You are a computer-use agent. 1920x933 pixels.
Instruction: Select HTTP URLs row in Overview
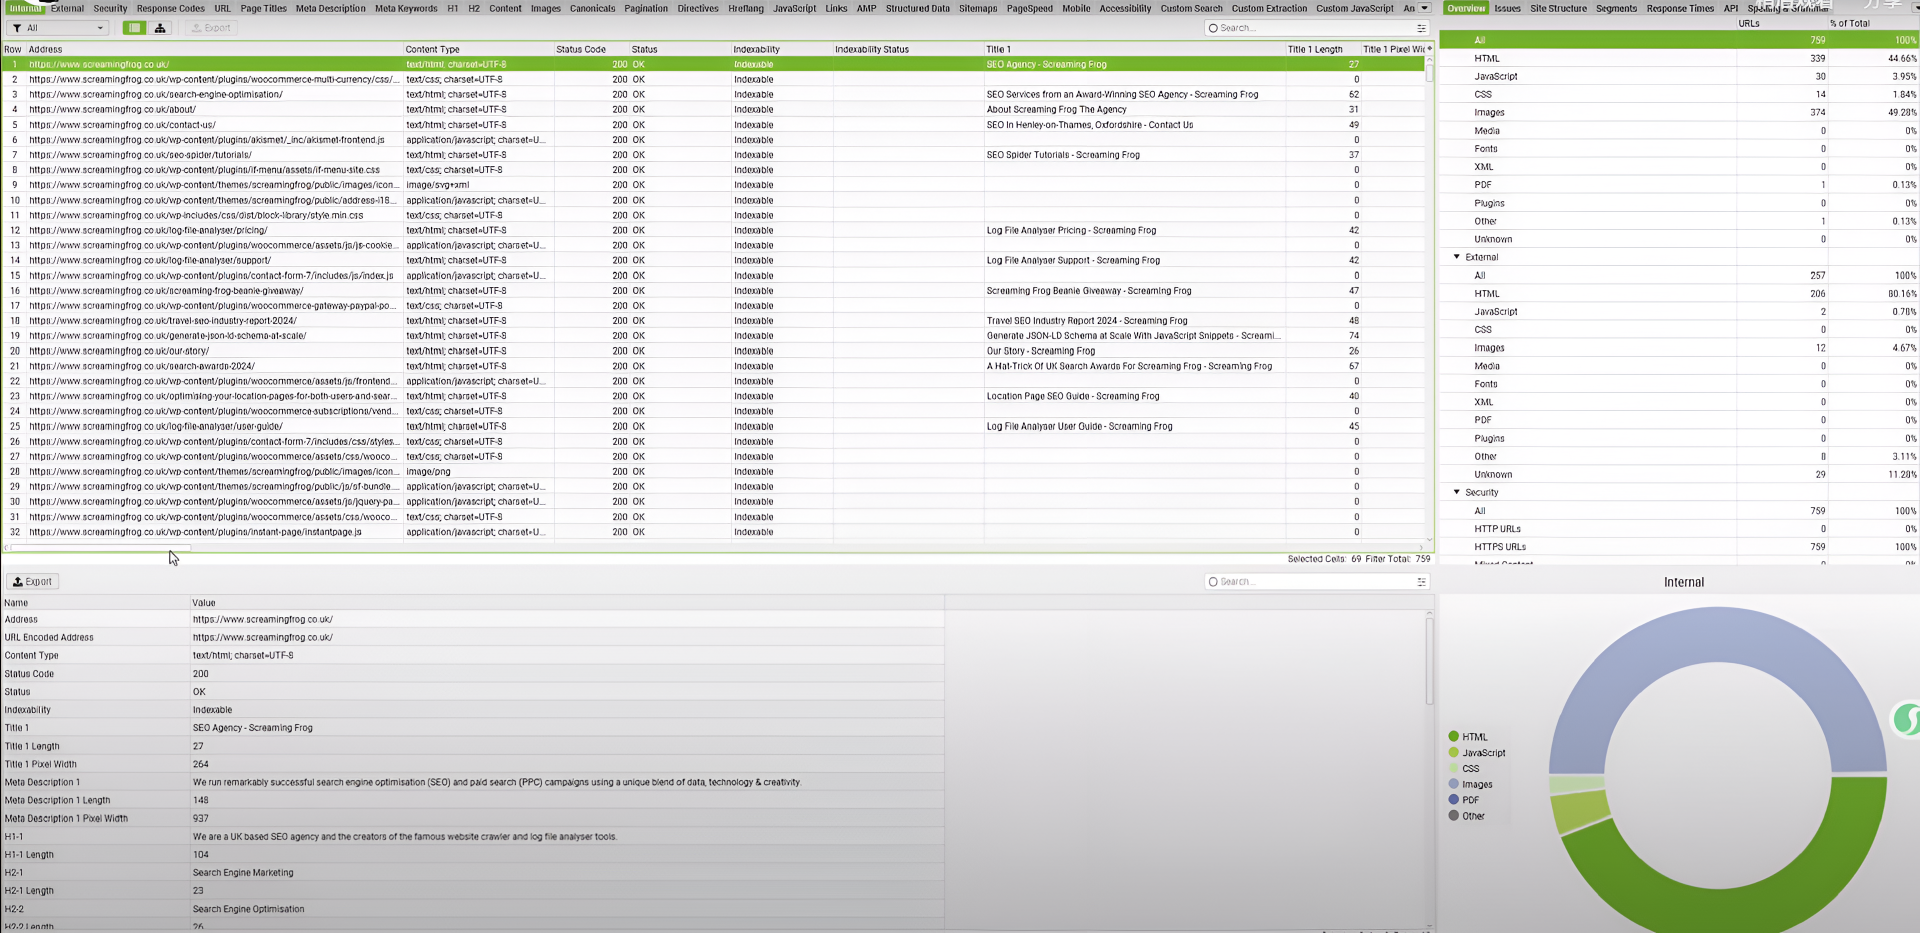coord(1680,529)
